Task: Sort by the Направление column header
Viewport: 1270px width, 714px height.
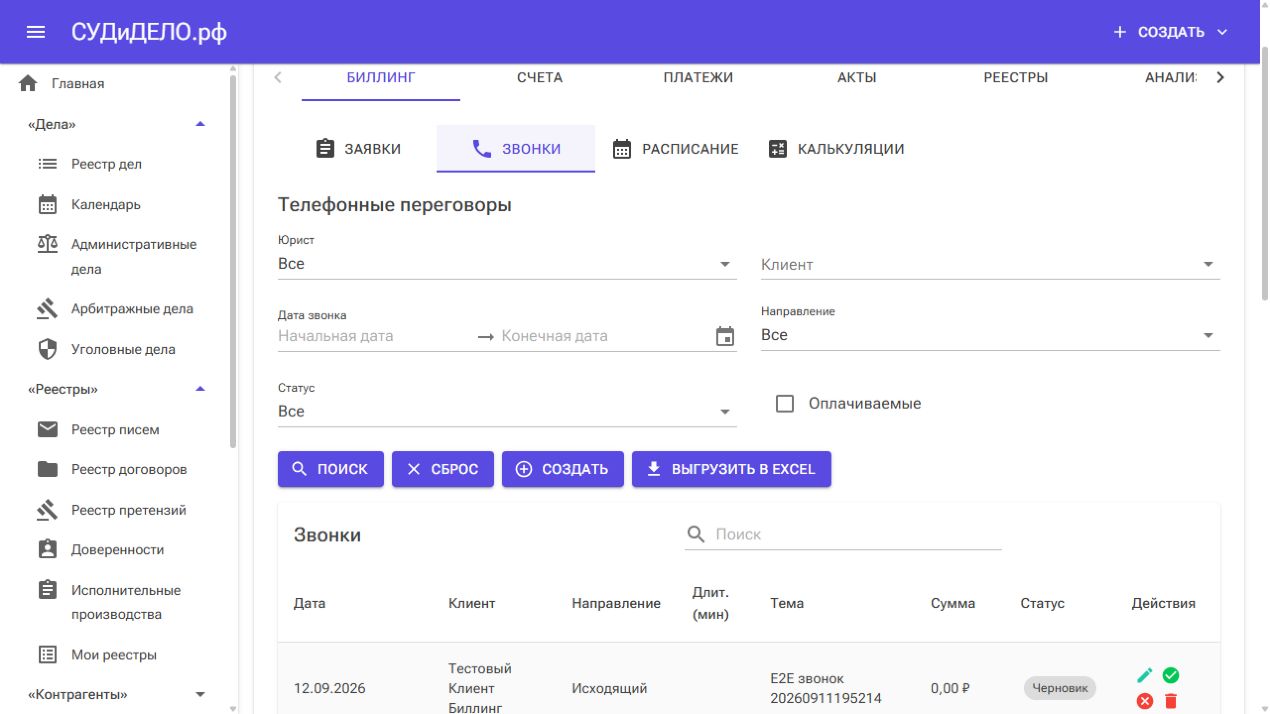Action: coord(616,603)
